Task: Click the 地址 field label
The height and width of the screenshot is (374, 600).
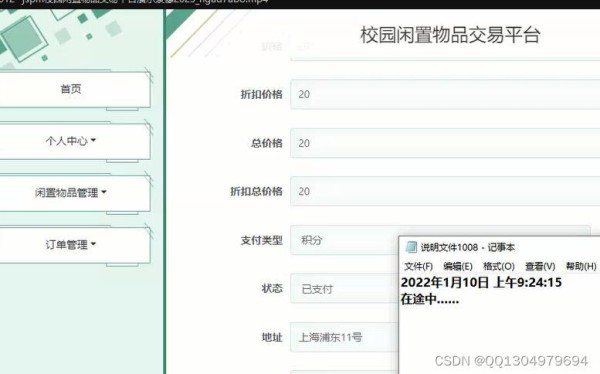Action: point(272,337)
